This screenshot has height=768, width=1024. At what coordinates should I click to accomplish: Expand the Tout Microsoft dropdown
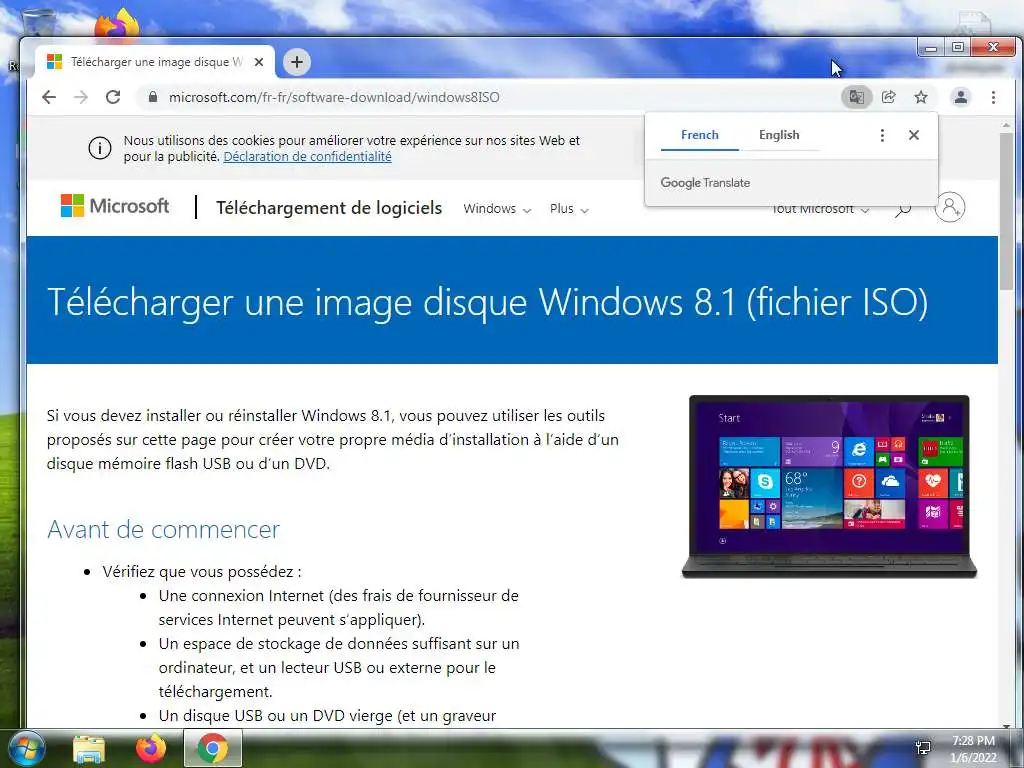pos(820,210)
